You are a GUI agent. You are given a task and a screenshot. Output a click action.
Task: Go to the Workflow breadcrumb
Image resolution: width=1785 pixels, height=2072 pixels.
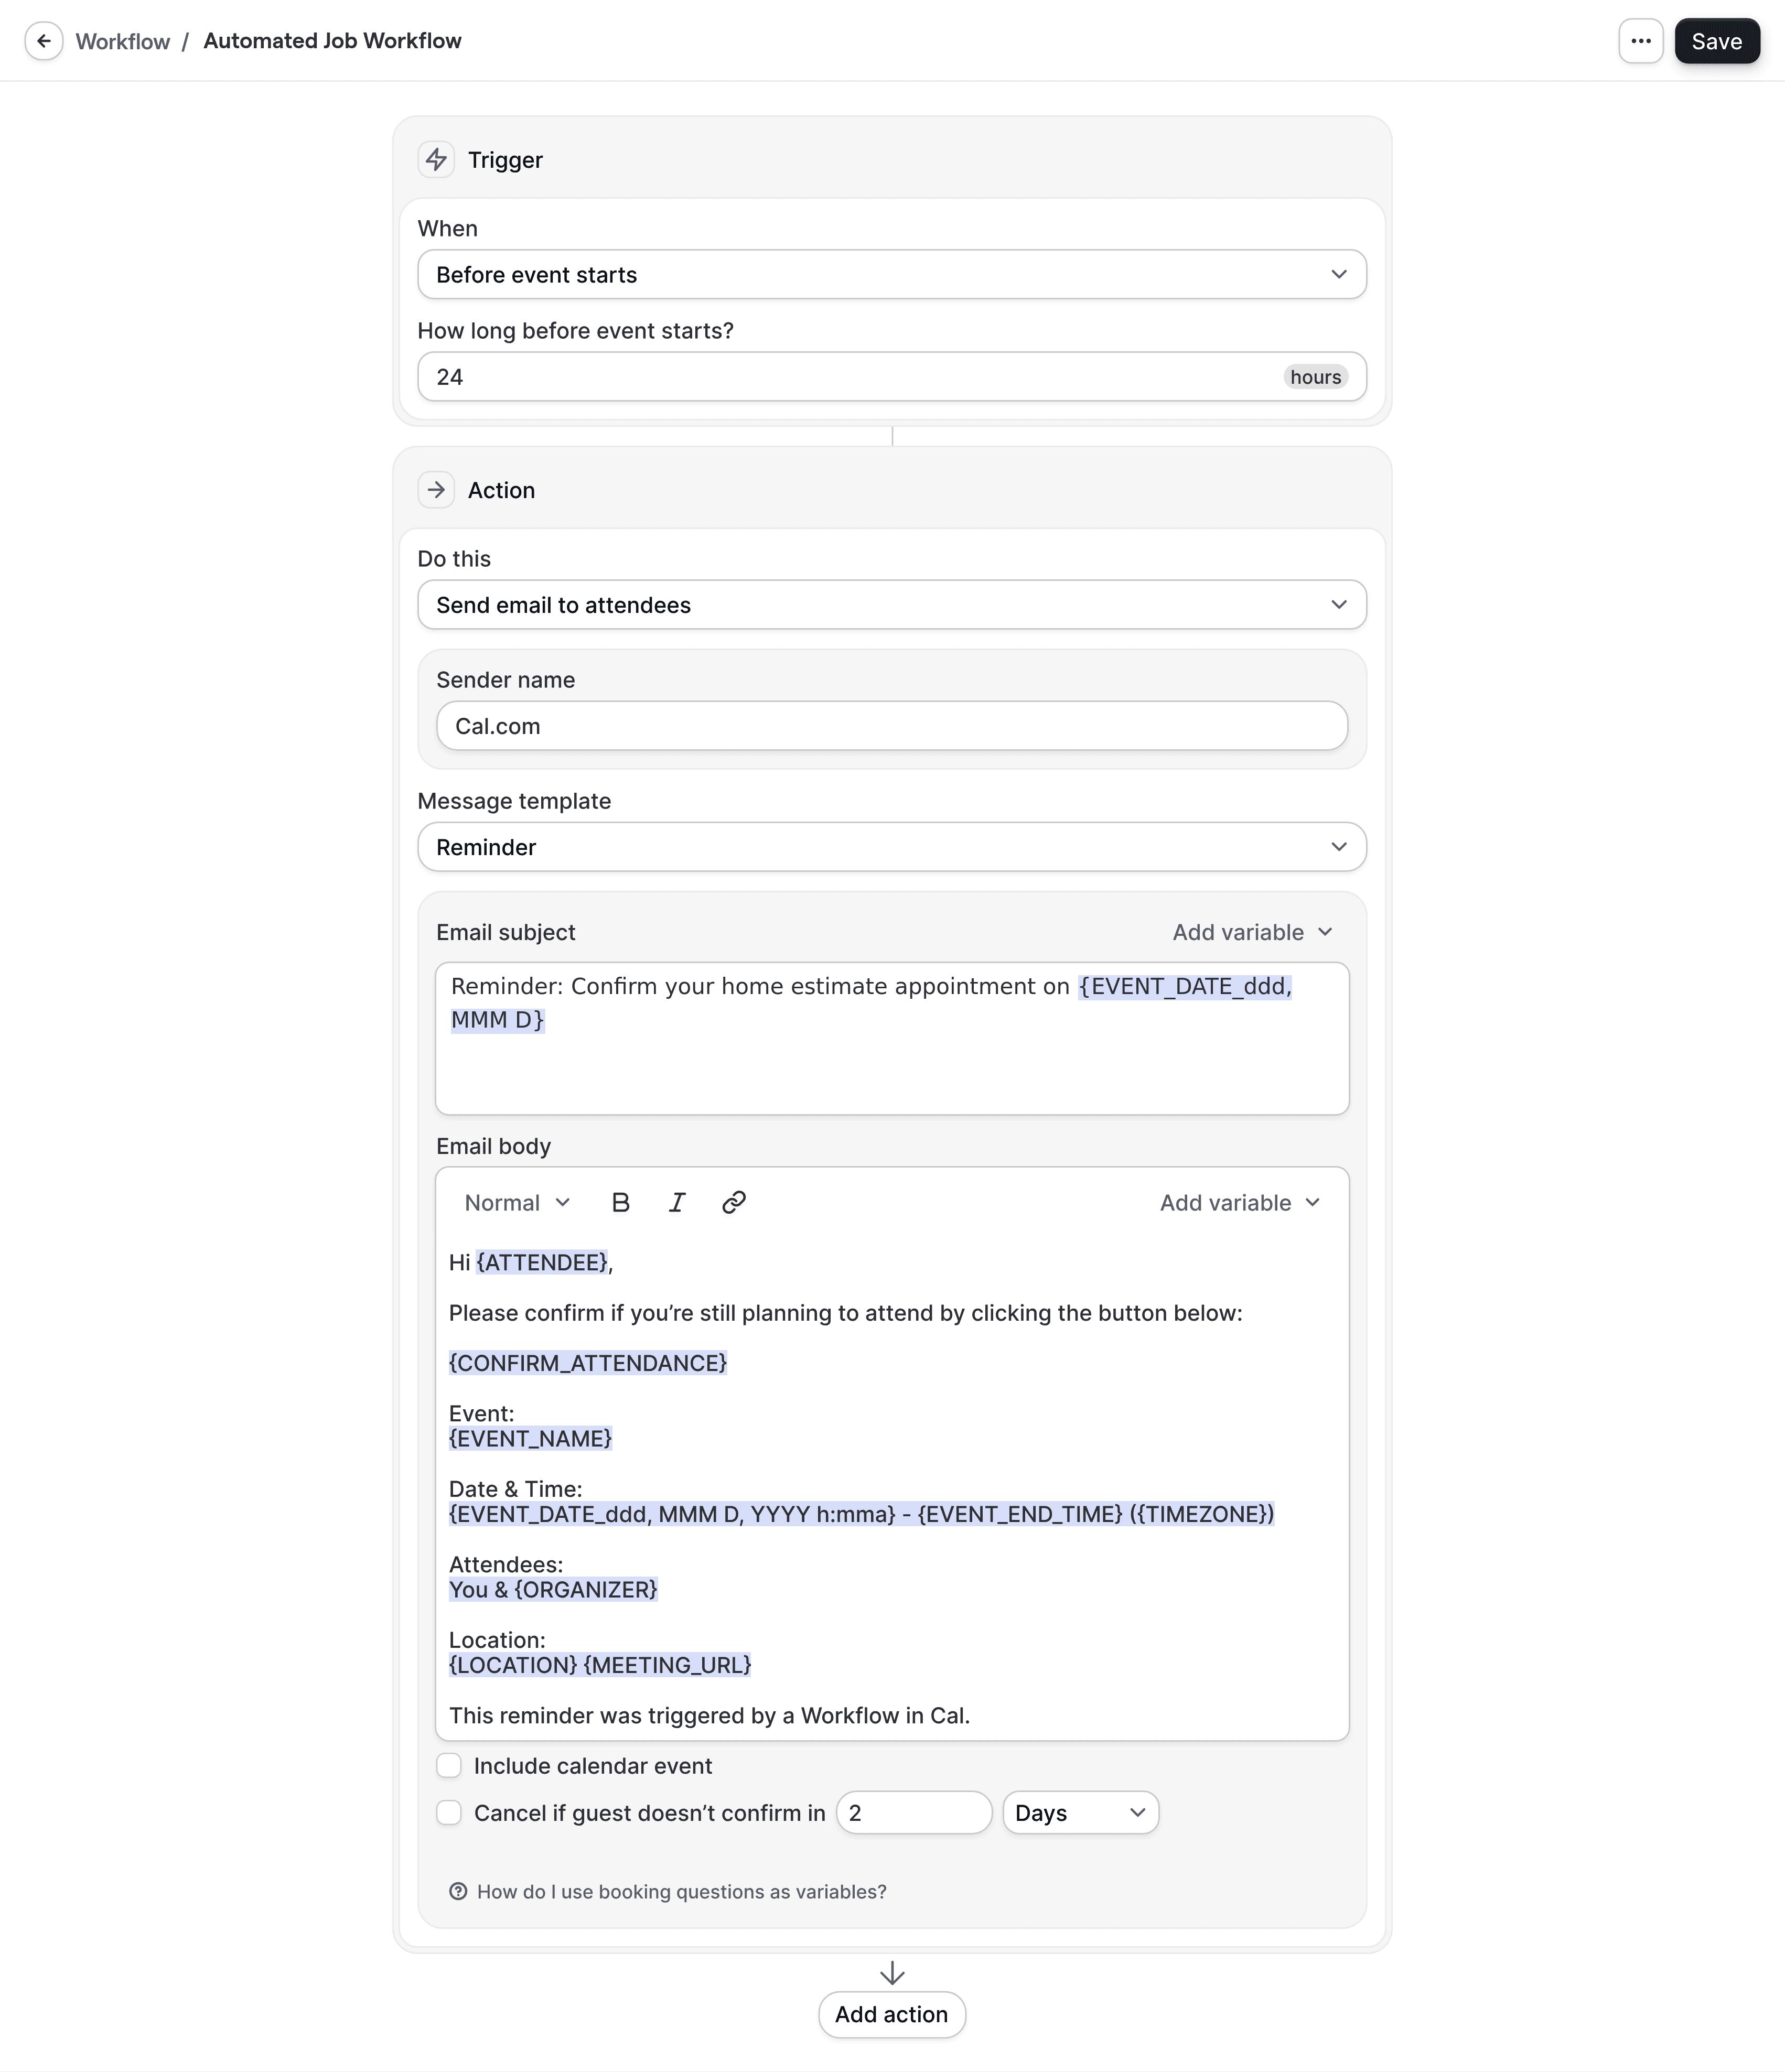click(x=122, y=41)
